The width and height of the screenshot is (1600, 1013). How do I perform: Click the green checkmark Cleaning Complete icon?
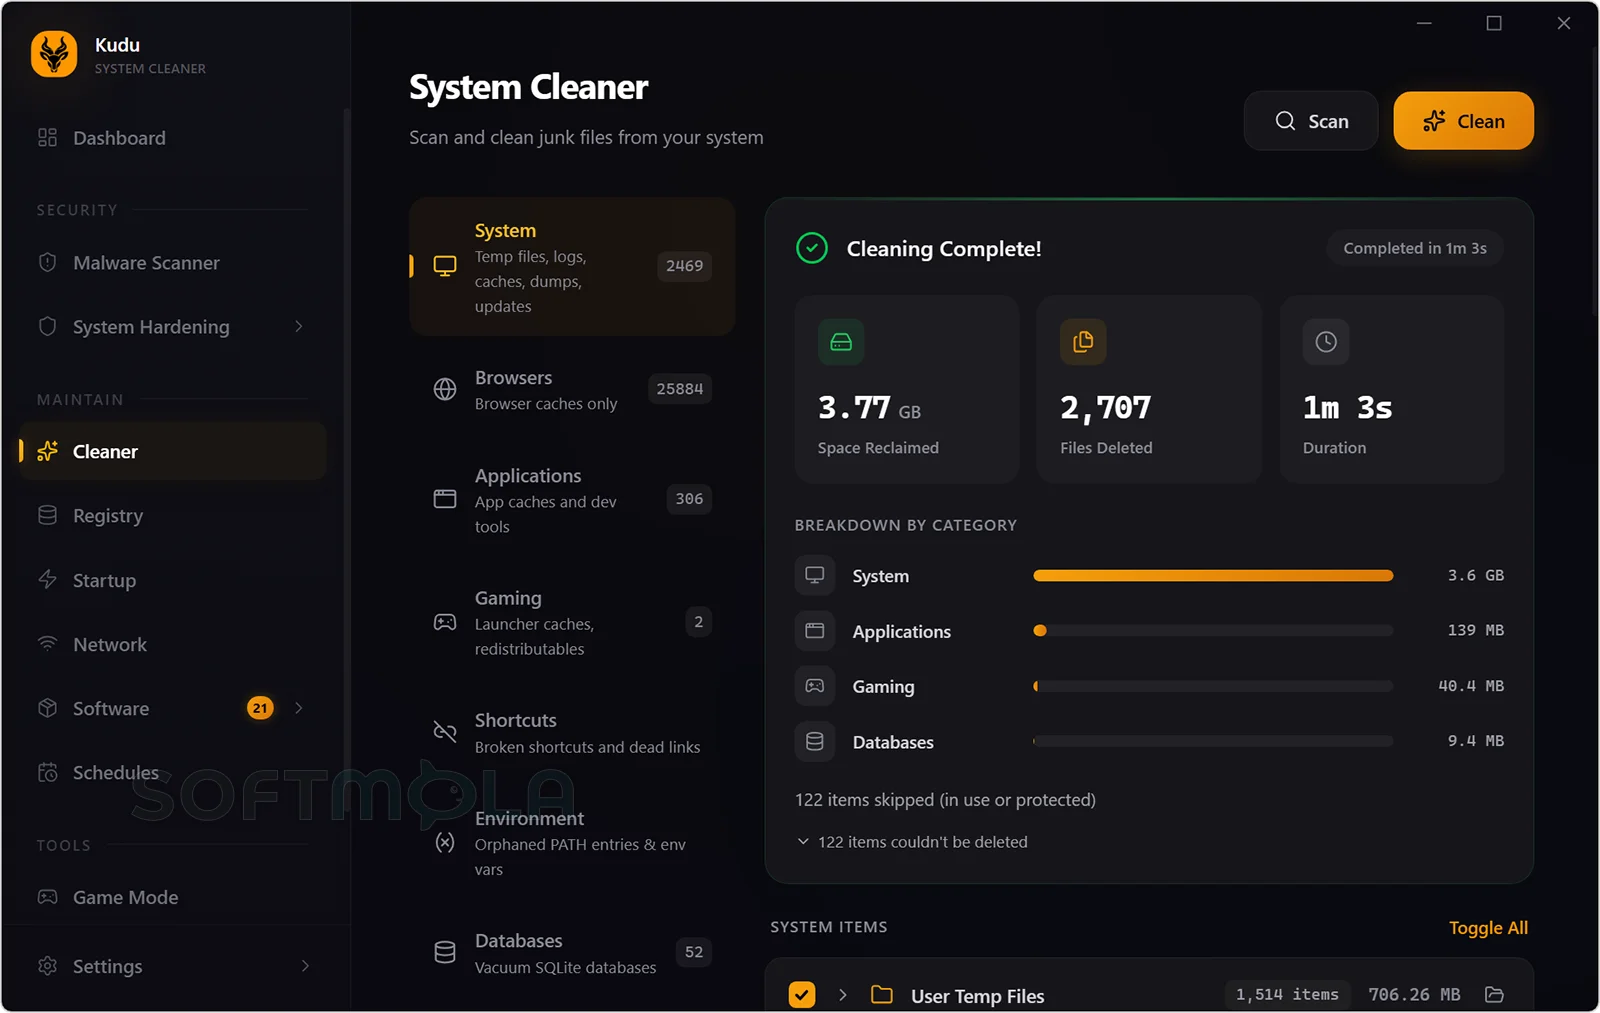click(x=812, y=248)
